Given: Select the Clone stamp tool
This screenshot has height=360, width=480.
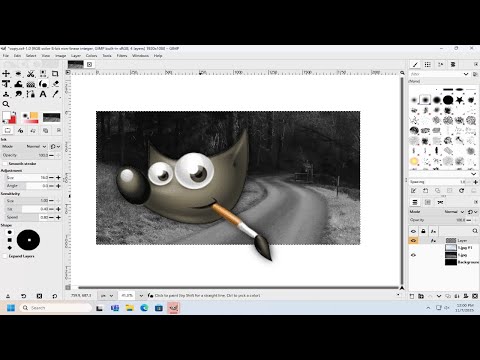Looking at the screenshot, I should click(x=6, y=94).
